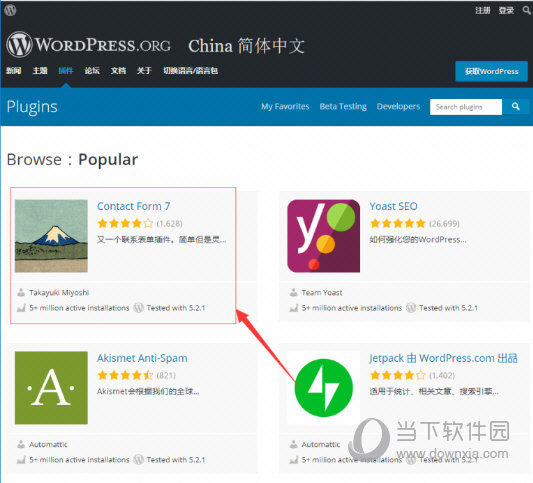Click installations chart icon under Takayuki Miyoshi
Viewport: 533px width, 483px height.
pyautogui.click(x=21, y=308)
